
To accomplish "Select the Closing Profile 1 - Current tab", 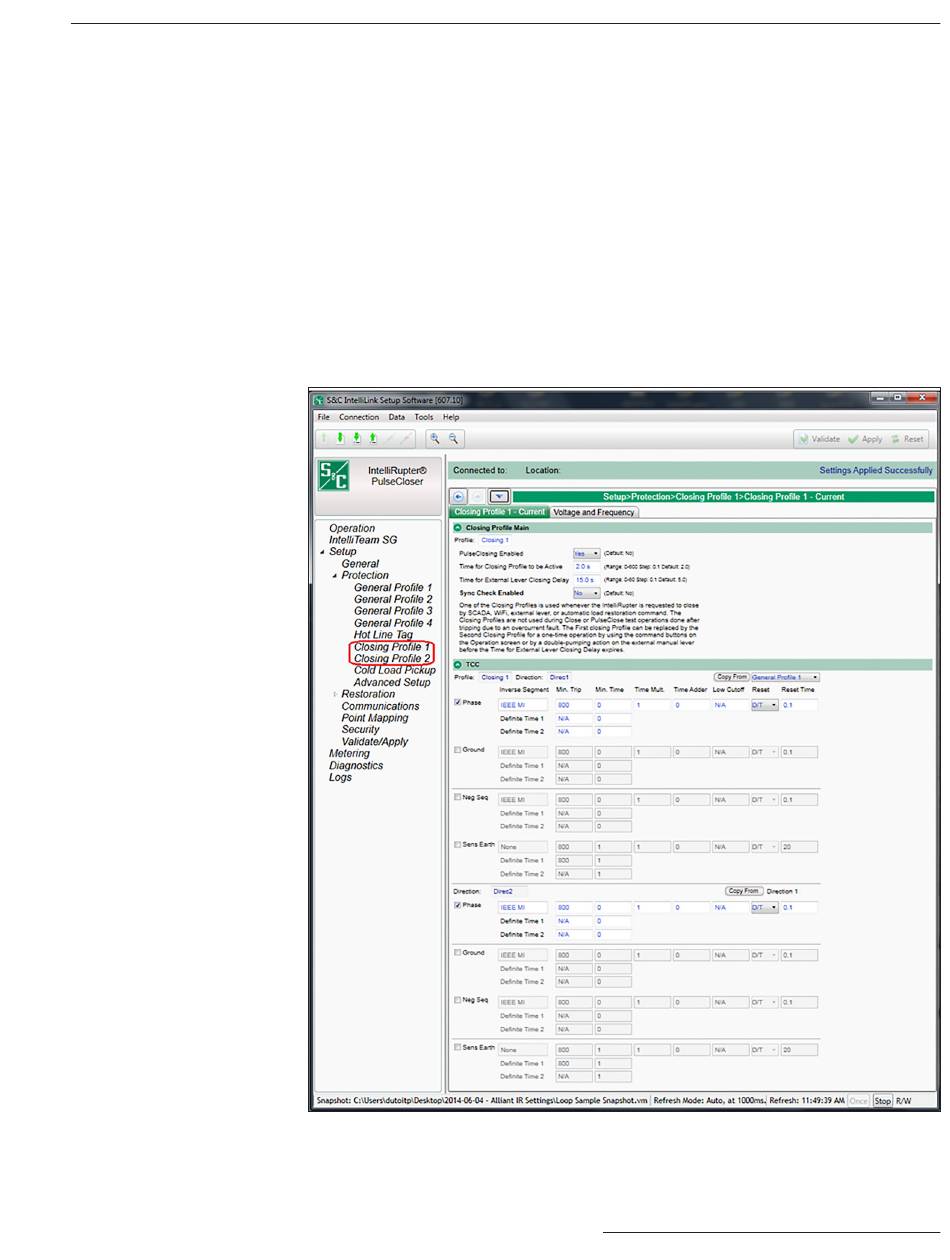I will [500, 512].
